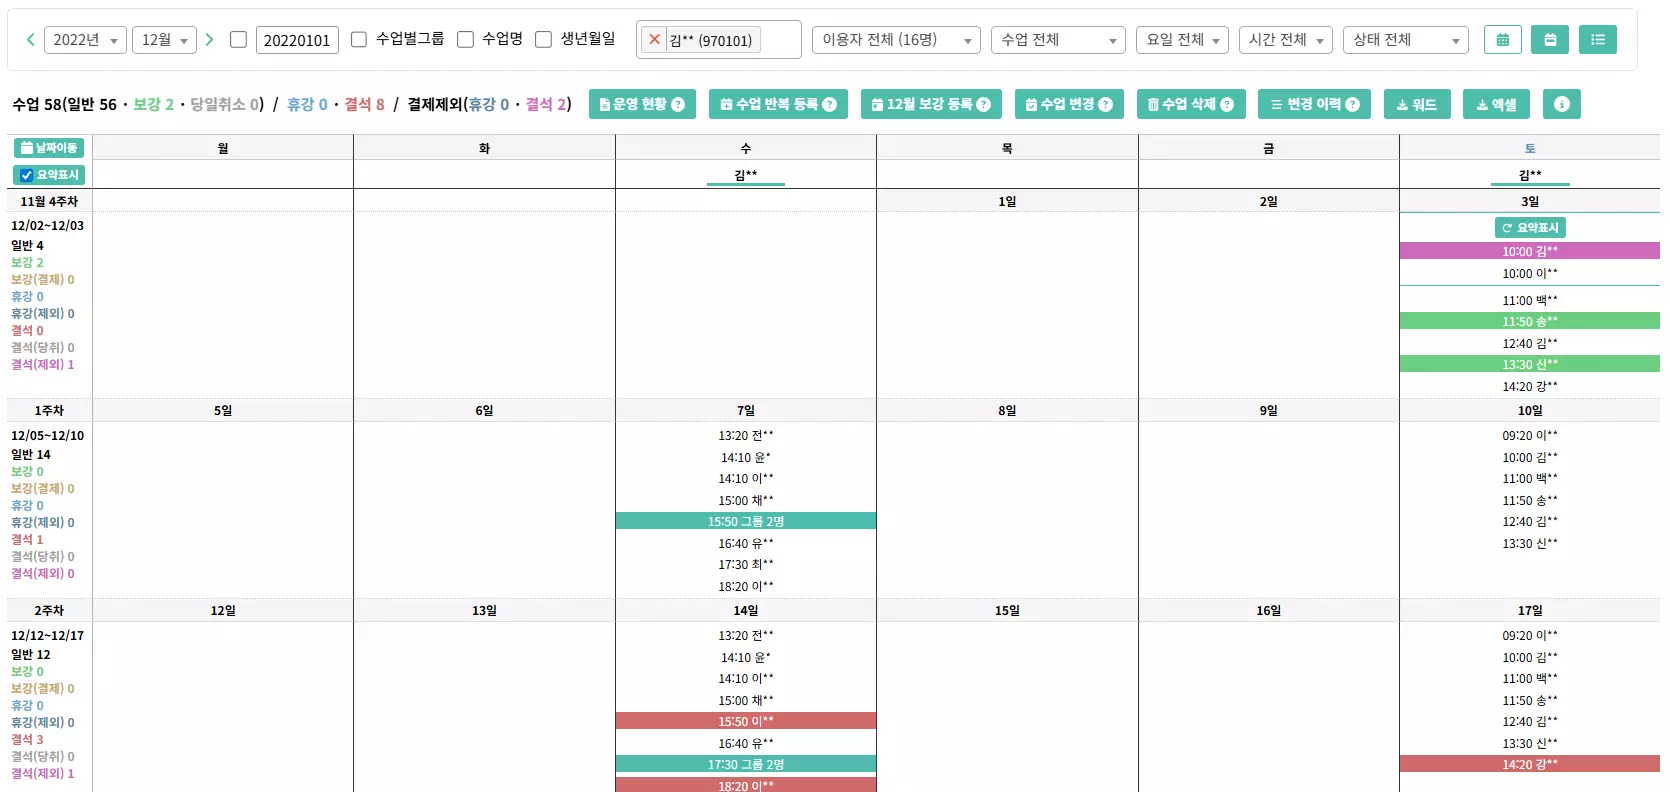Open help icon on 수업 반복 등록
The width and height of the screenshot is (1670, 792).
click(829, 105)
